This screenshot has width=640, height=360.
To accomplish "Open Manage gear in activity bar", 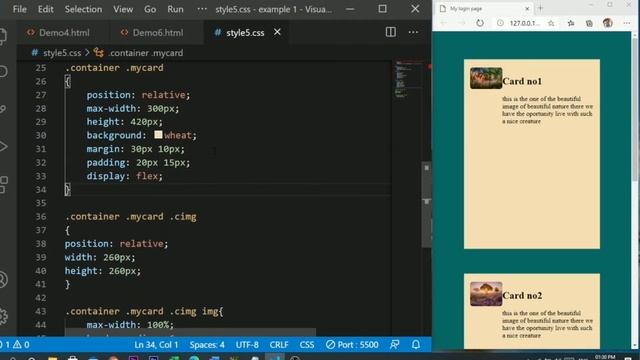I will coord(3,316).
